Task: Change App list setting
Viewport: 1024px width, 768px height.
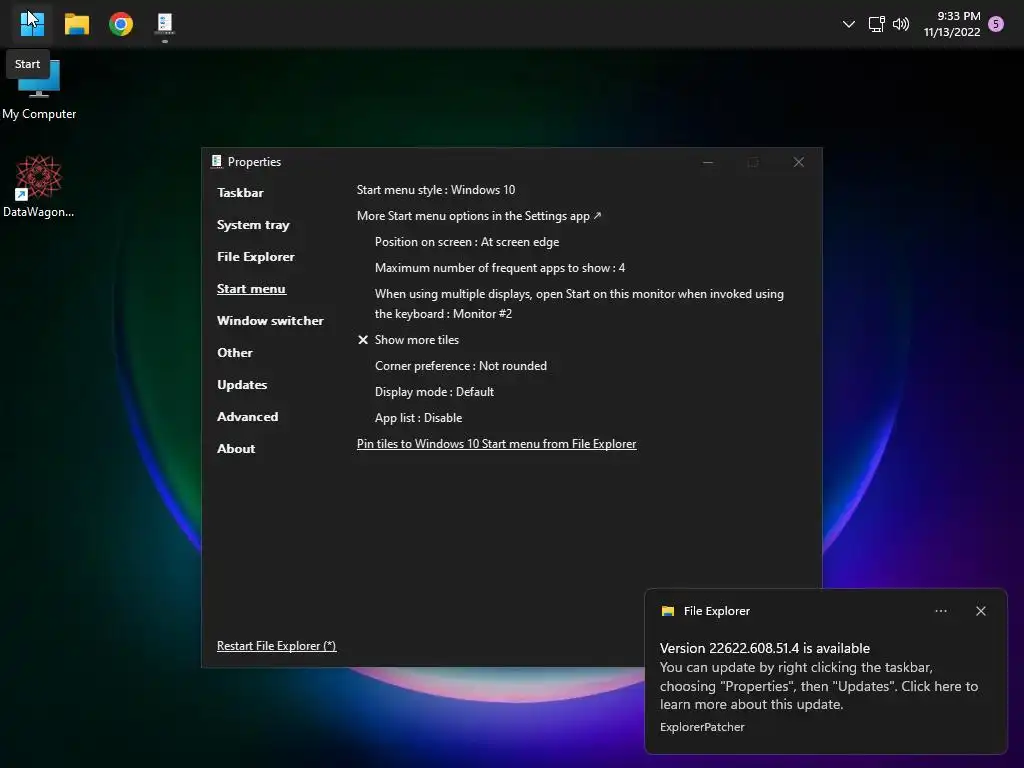Action: coord(419,418)
